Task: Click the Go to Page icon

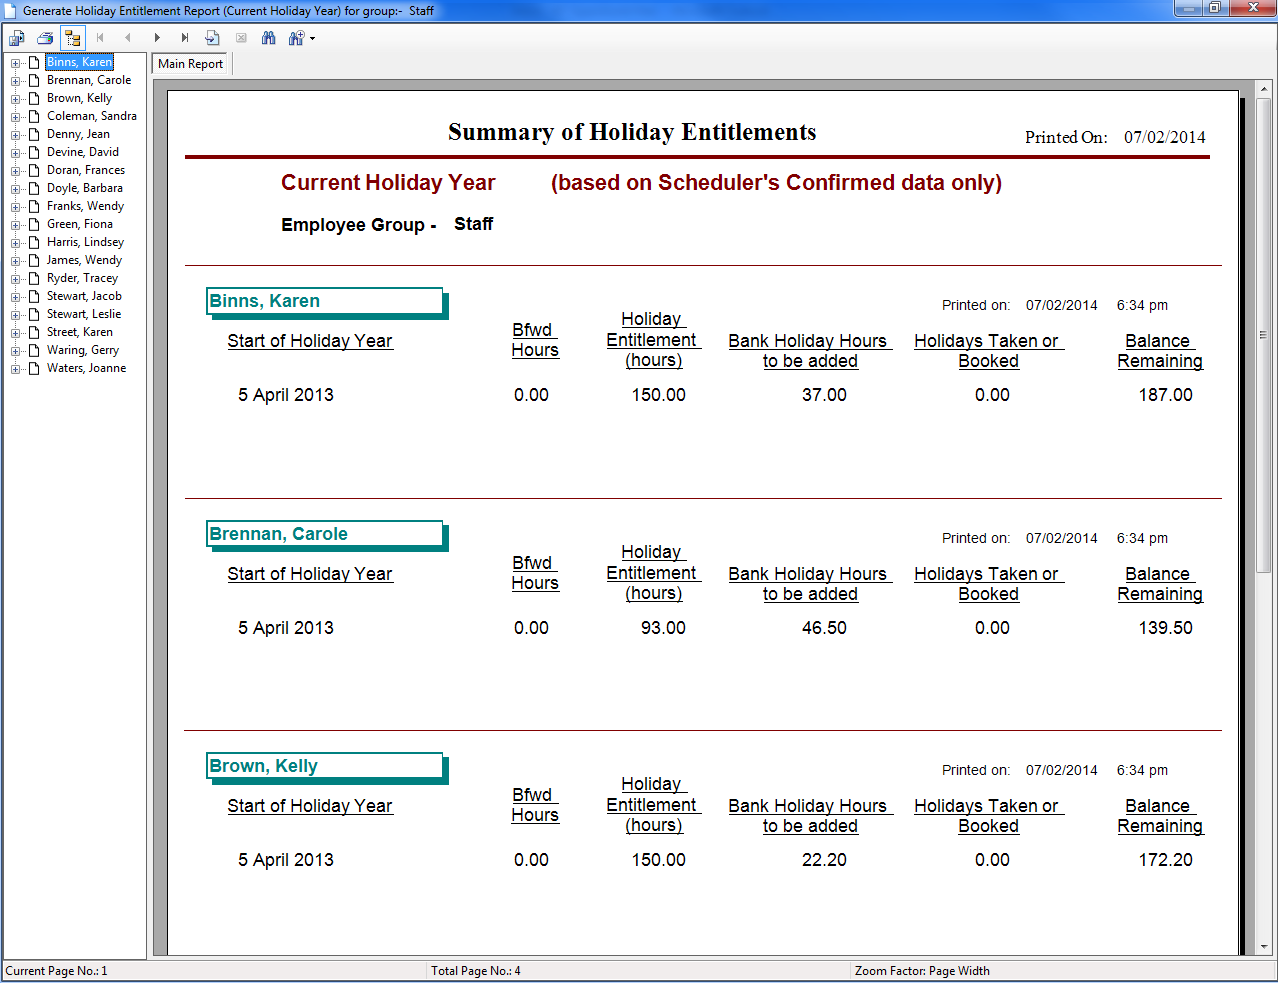Action: click(x=212, y=38)
